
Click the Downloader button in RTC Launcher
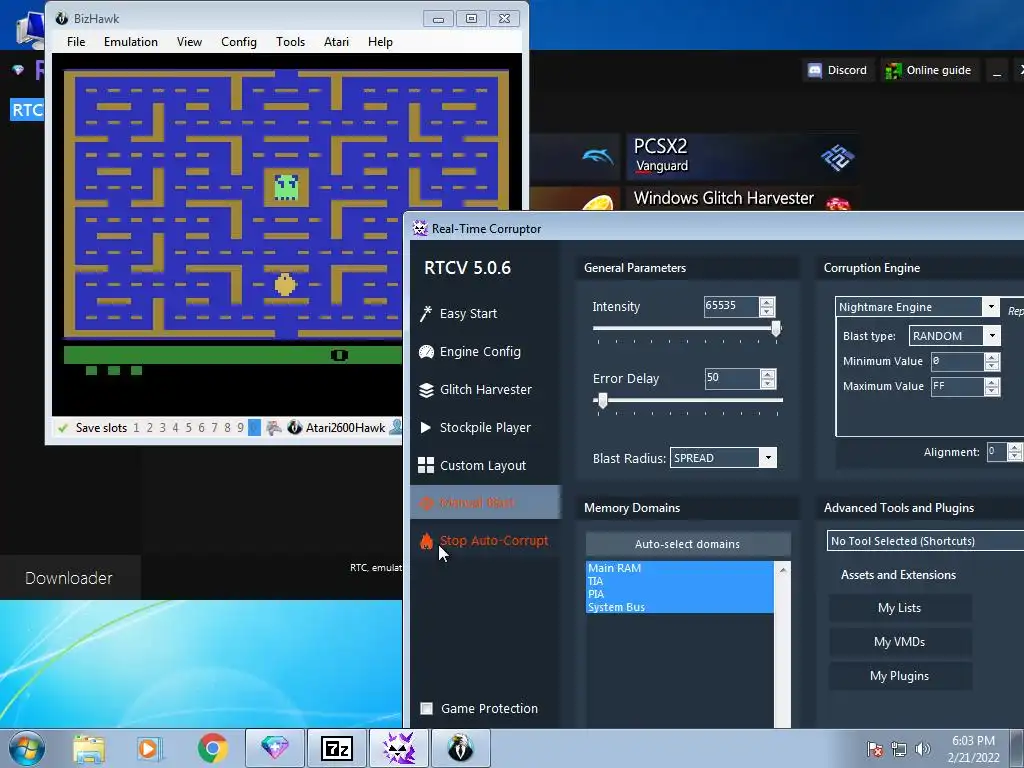click(69, 578)
